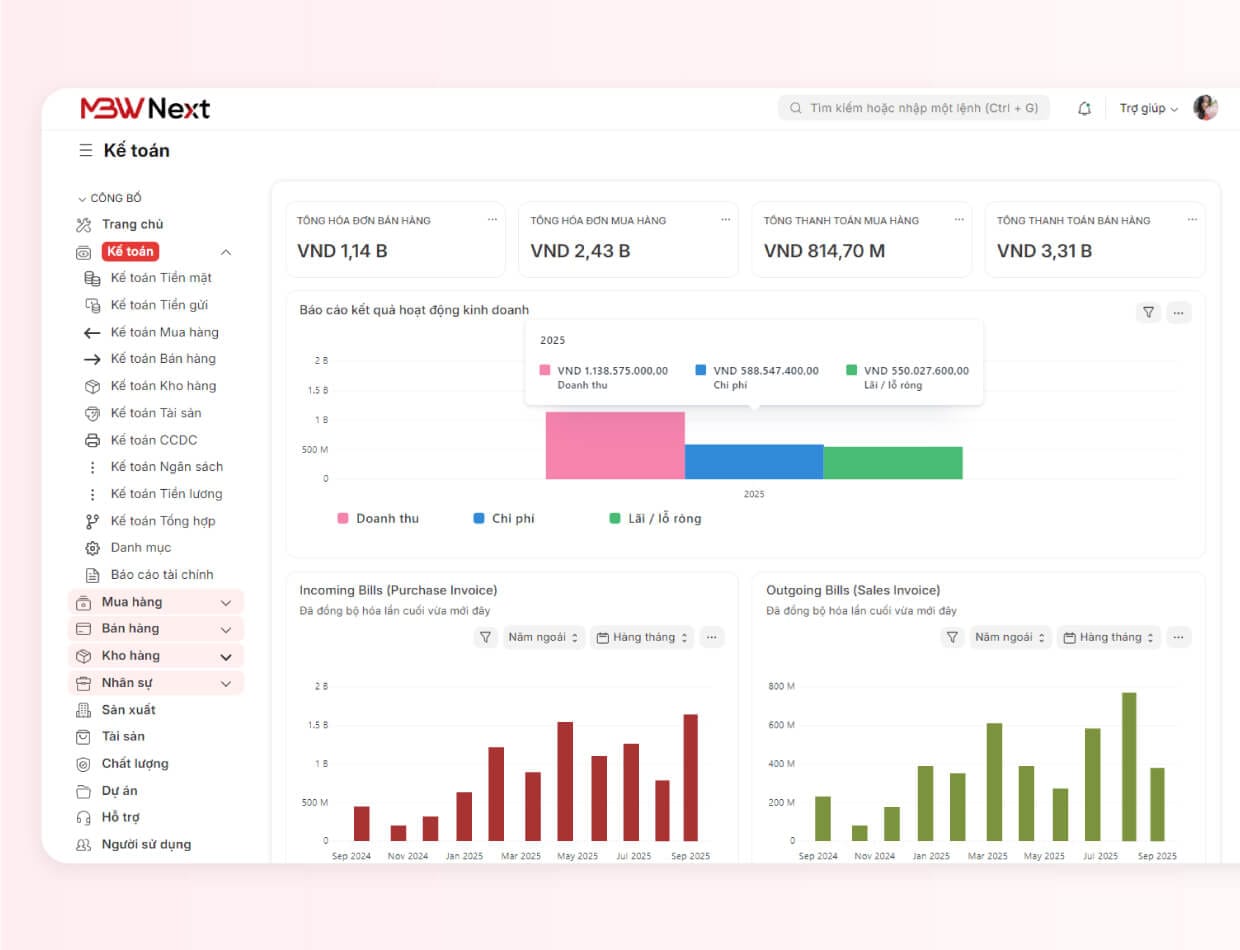1240x950 pixels.
Task: Open Kế toán Tiền mặt in sidebar
Action: [160, 278]
